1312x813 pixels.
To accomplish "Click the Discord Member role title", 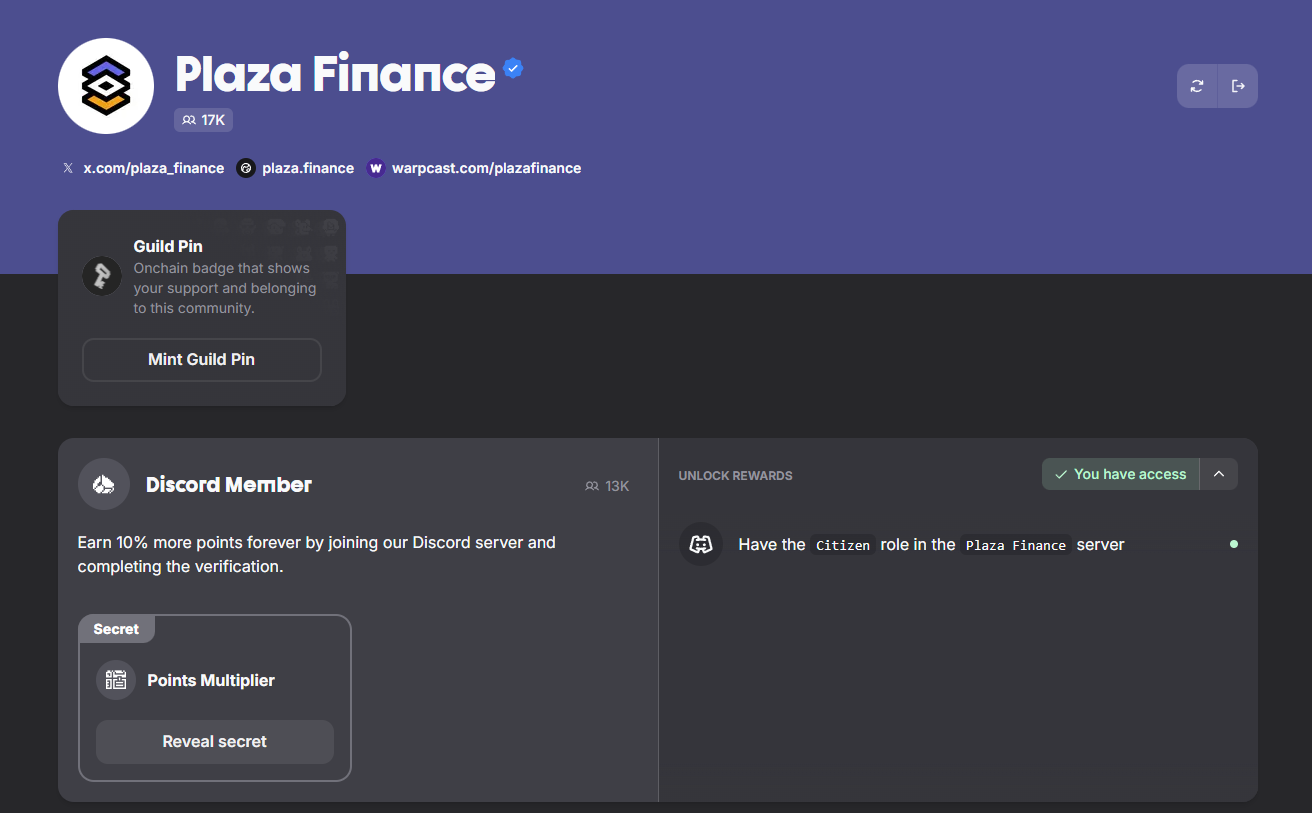I will [229, 485].
